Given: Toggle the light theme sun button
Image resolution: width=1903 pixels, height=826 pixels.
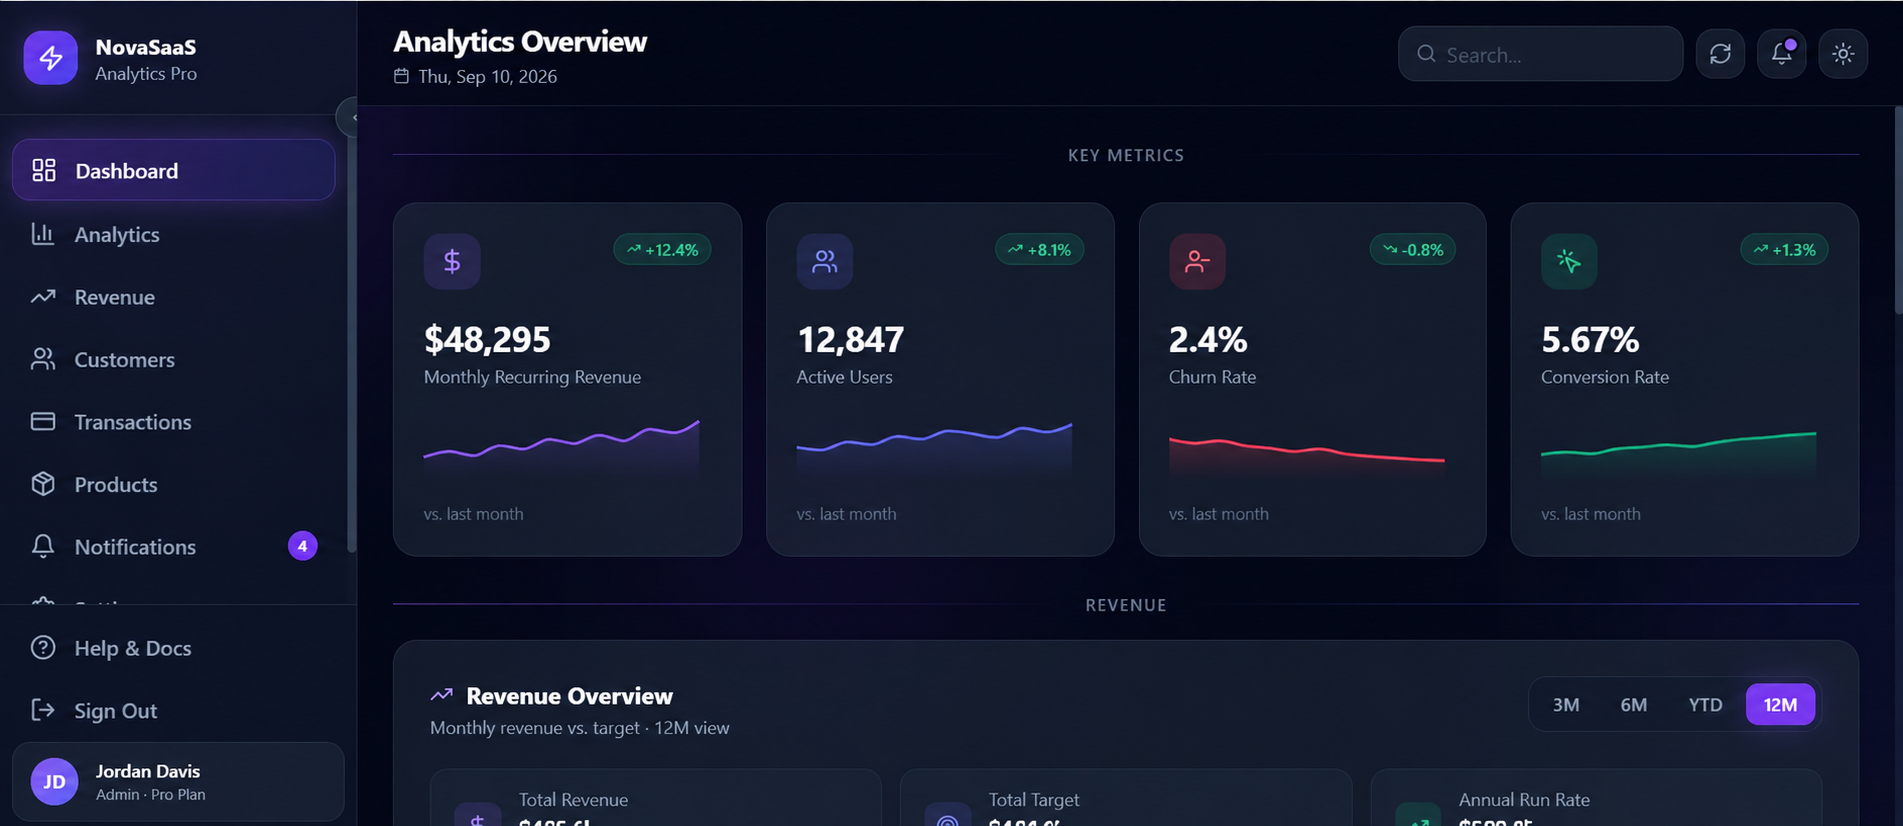Looking at the screenshot, I should pos(1843,54).
